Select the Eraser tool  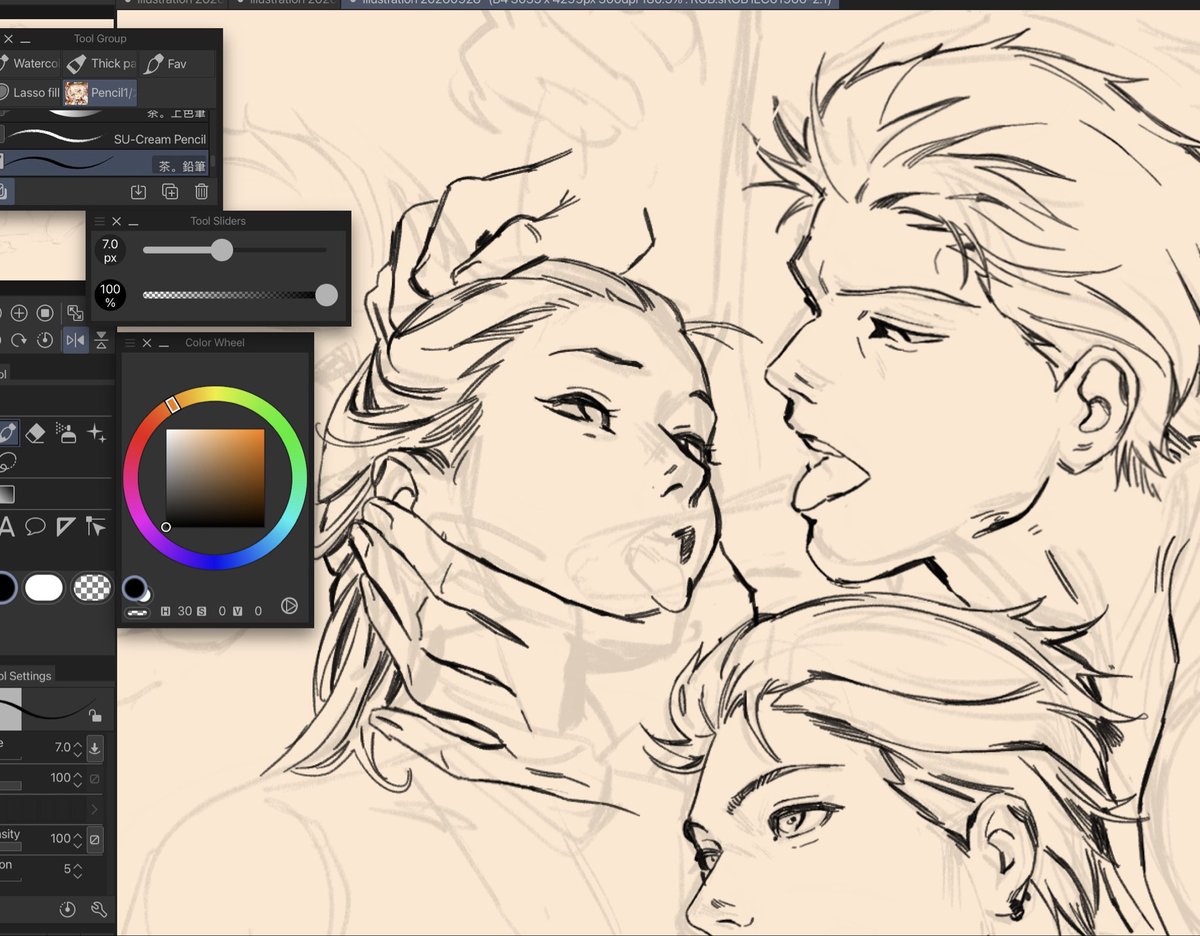tap(35, 433)
